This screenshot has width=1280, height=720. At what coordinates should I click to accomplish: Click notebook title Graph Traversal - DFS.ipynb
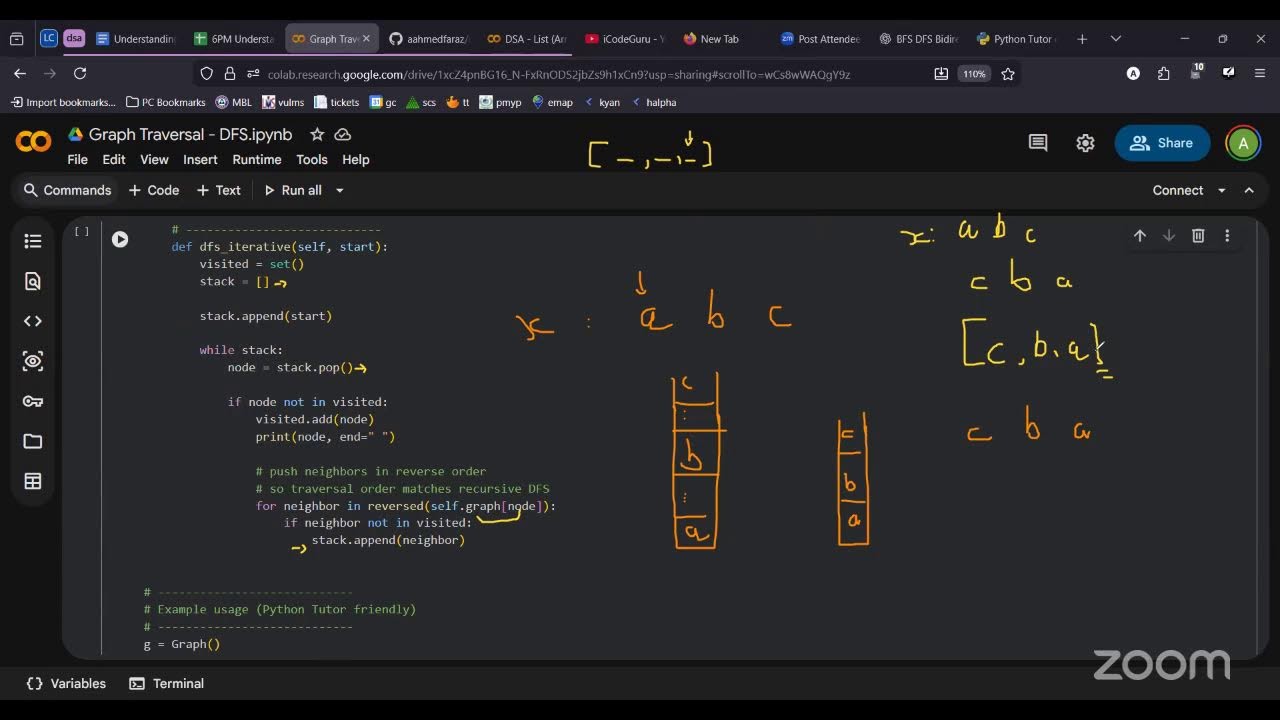coord(190,134)
